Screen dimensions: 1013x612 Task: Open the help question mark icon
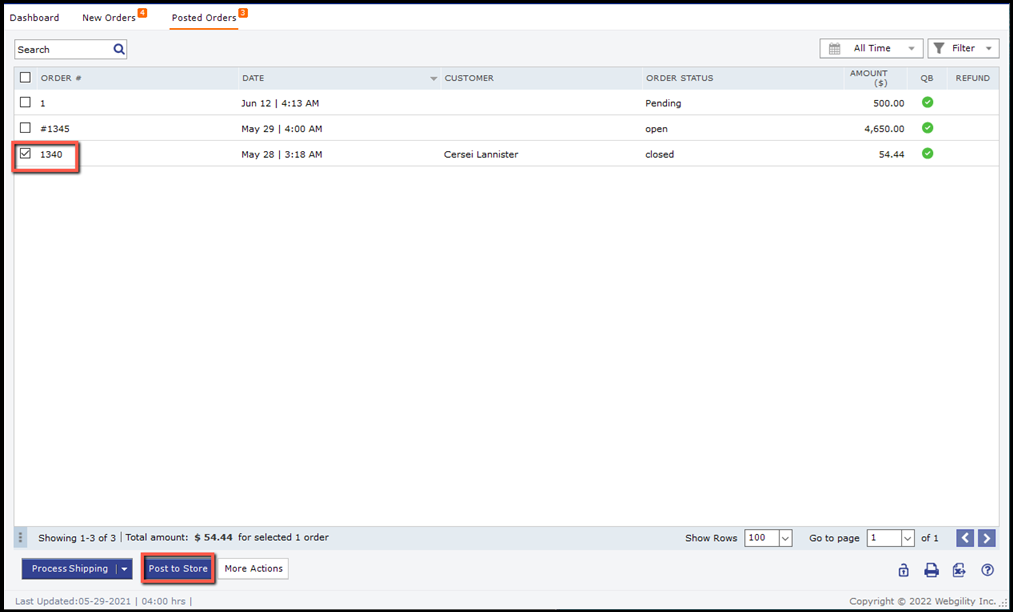[x=987, y=570]
